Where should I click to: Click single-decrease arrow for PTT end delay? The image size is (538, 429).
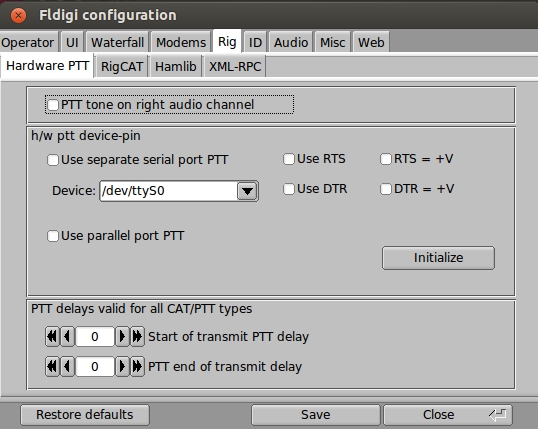tap(68, 367)
